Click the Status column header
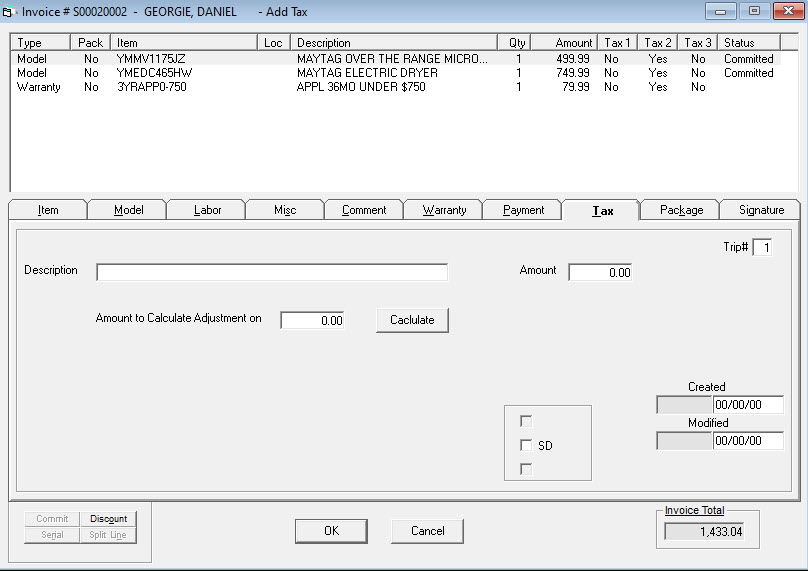 (x=749, y=42)
